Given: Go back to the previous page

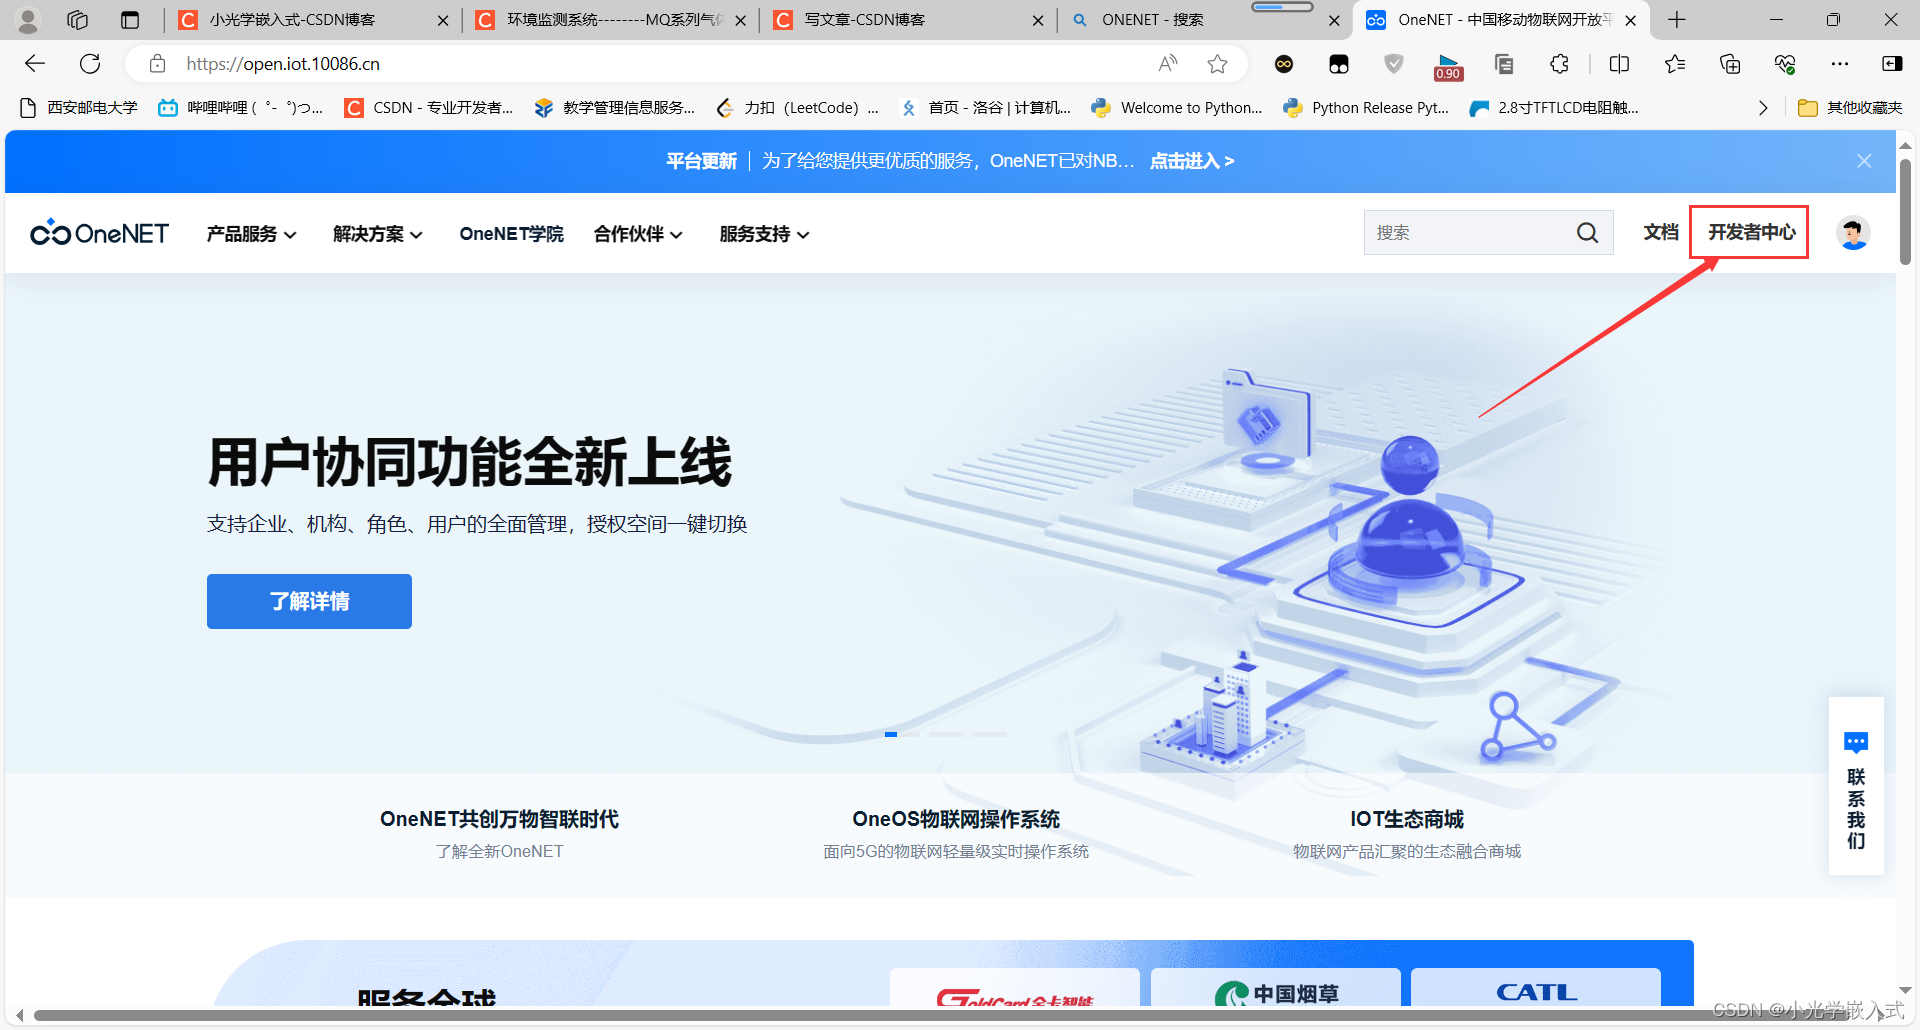Looking at the screenshot, I should click(35, 64).
